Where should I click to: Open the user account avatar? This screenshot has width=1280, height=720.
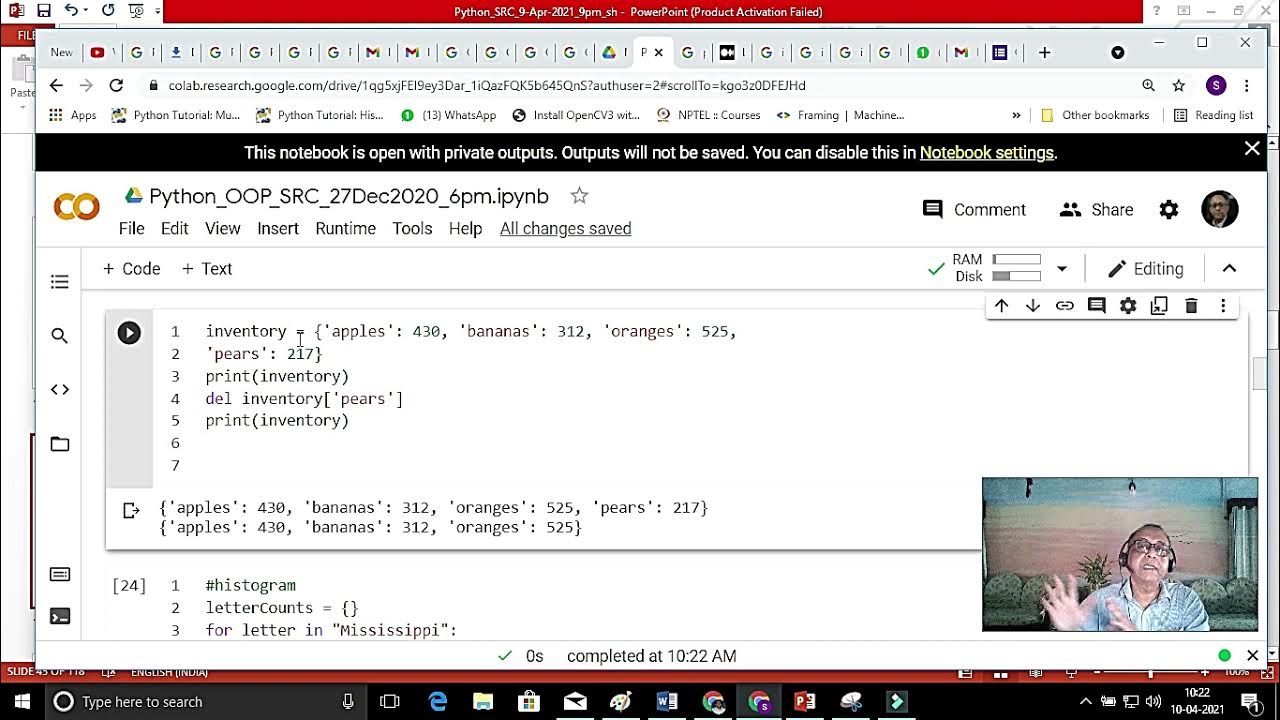(1219, 209)
